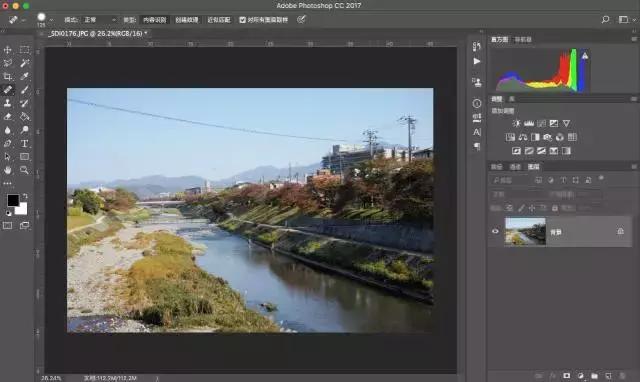The height and width of the screenshot is (382, 640).
Task: Select the Rectangular Marquee tool
Action: point(24,49)
